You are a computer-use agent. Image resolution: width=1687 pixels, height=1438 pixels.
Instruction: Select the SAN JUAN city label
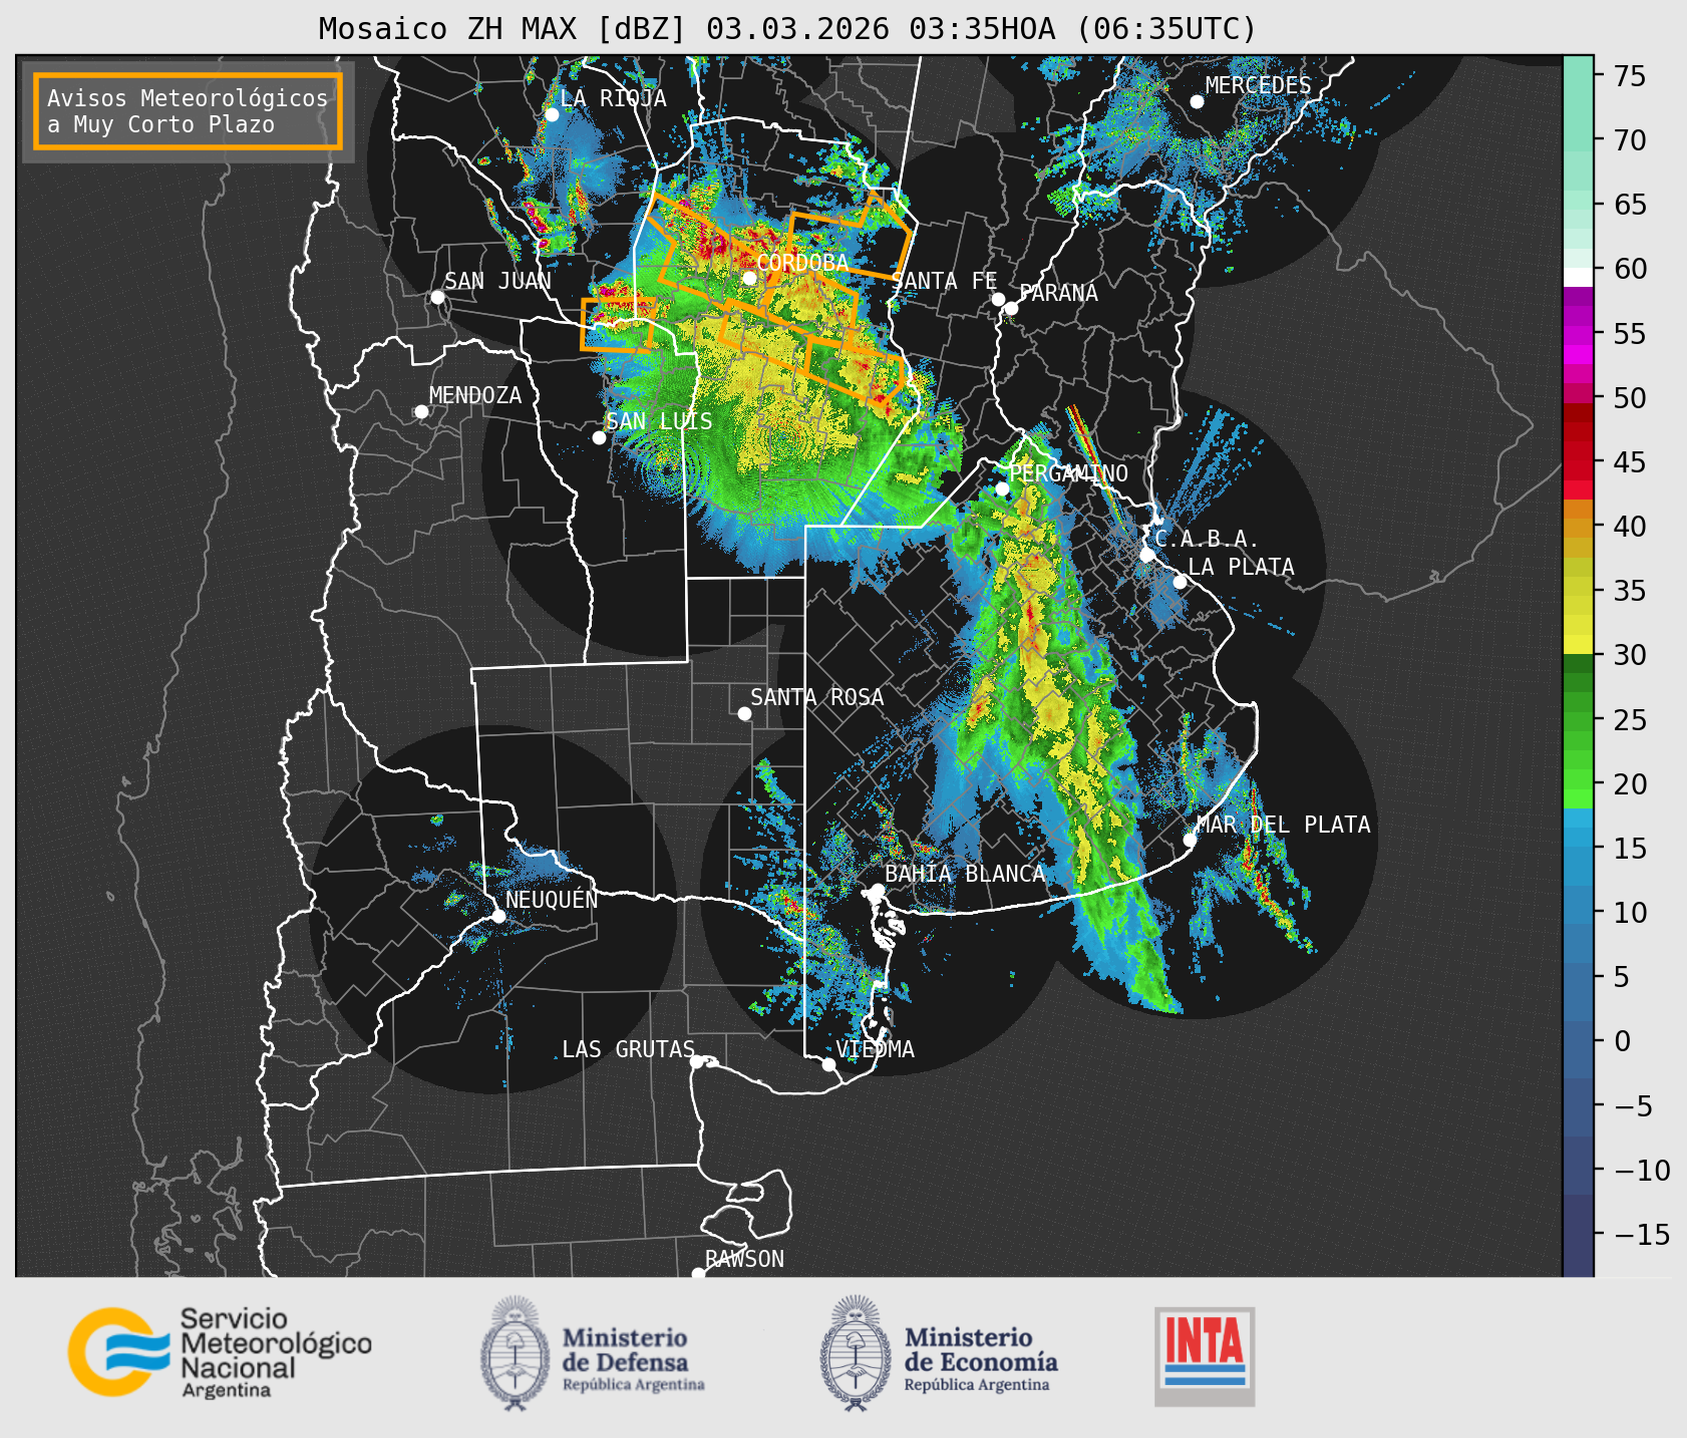pyautogui.click(x=497, y=281)
